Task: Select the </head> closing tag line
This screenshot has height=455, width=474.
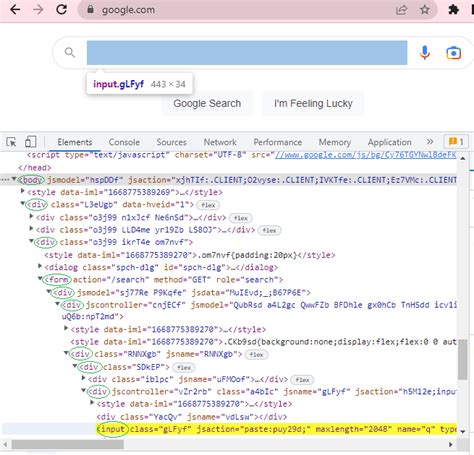Action: (35, 167)
